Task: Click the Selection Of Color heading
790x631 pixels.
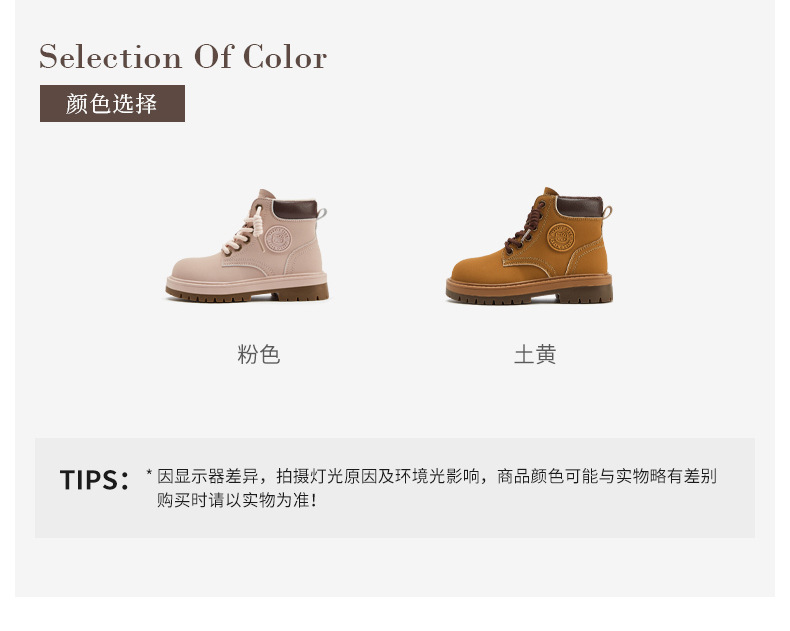Action: click(183, 57)
